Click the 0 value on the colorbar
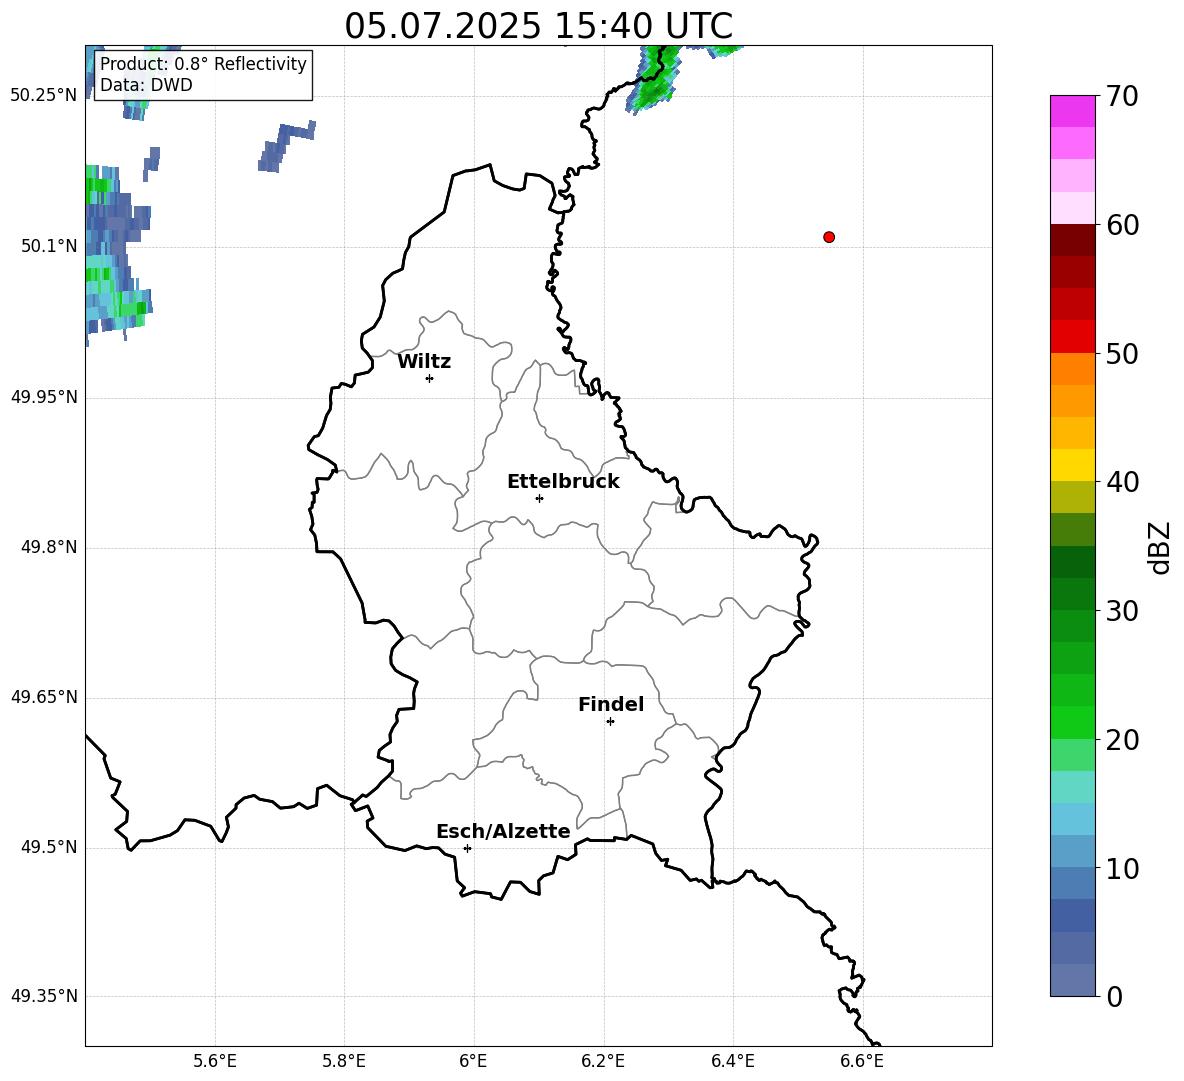The height and width of the screenshot is (1081, 1184). (1114, 997)
